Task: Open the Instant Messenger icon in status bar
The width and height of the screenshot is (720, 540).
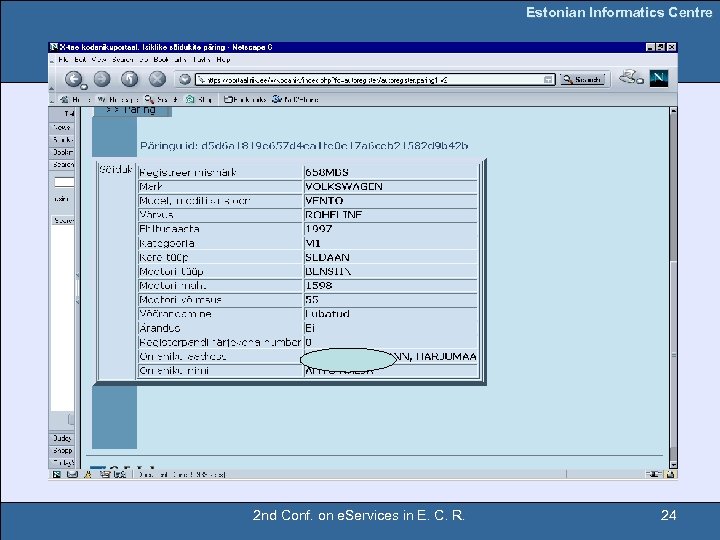Action: click(x=88, y=474)
